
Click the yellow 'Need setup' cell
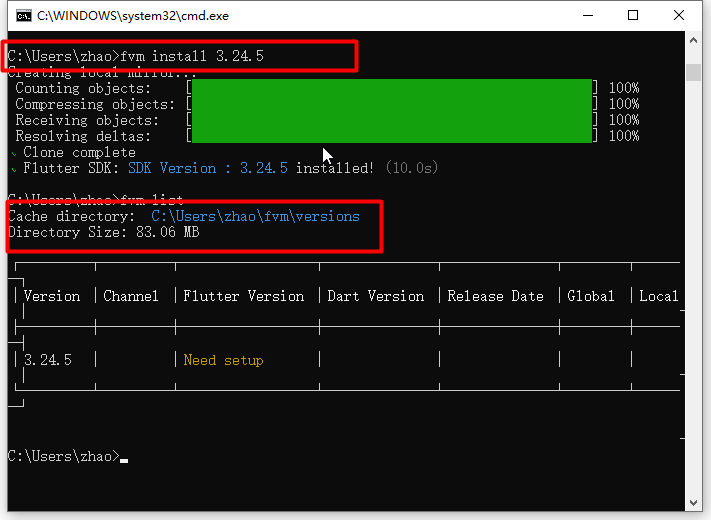223,360
